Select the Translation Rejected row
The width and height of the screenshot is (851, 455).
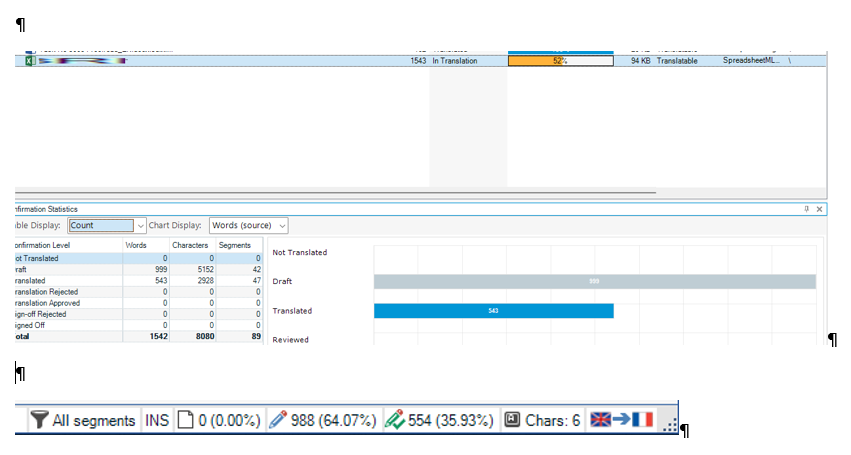tap(139, 292)
